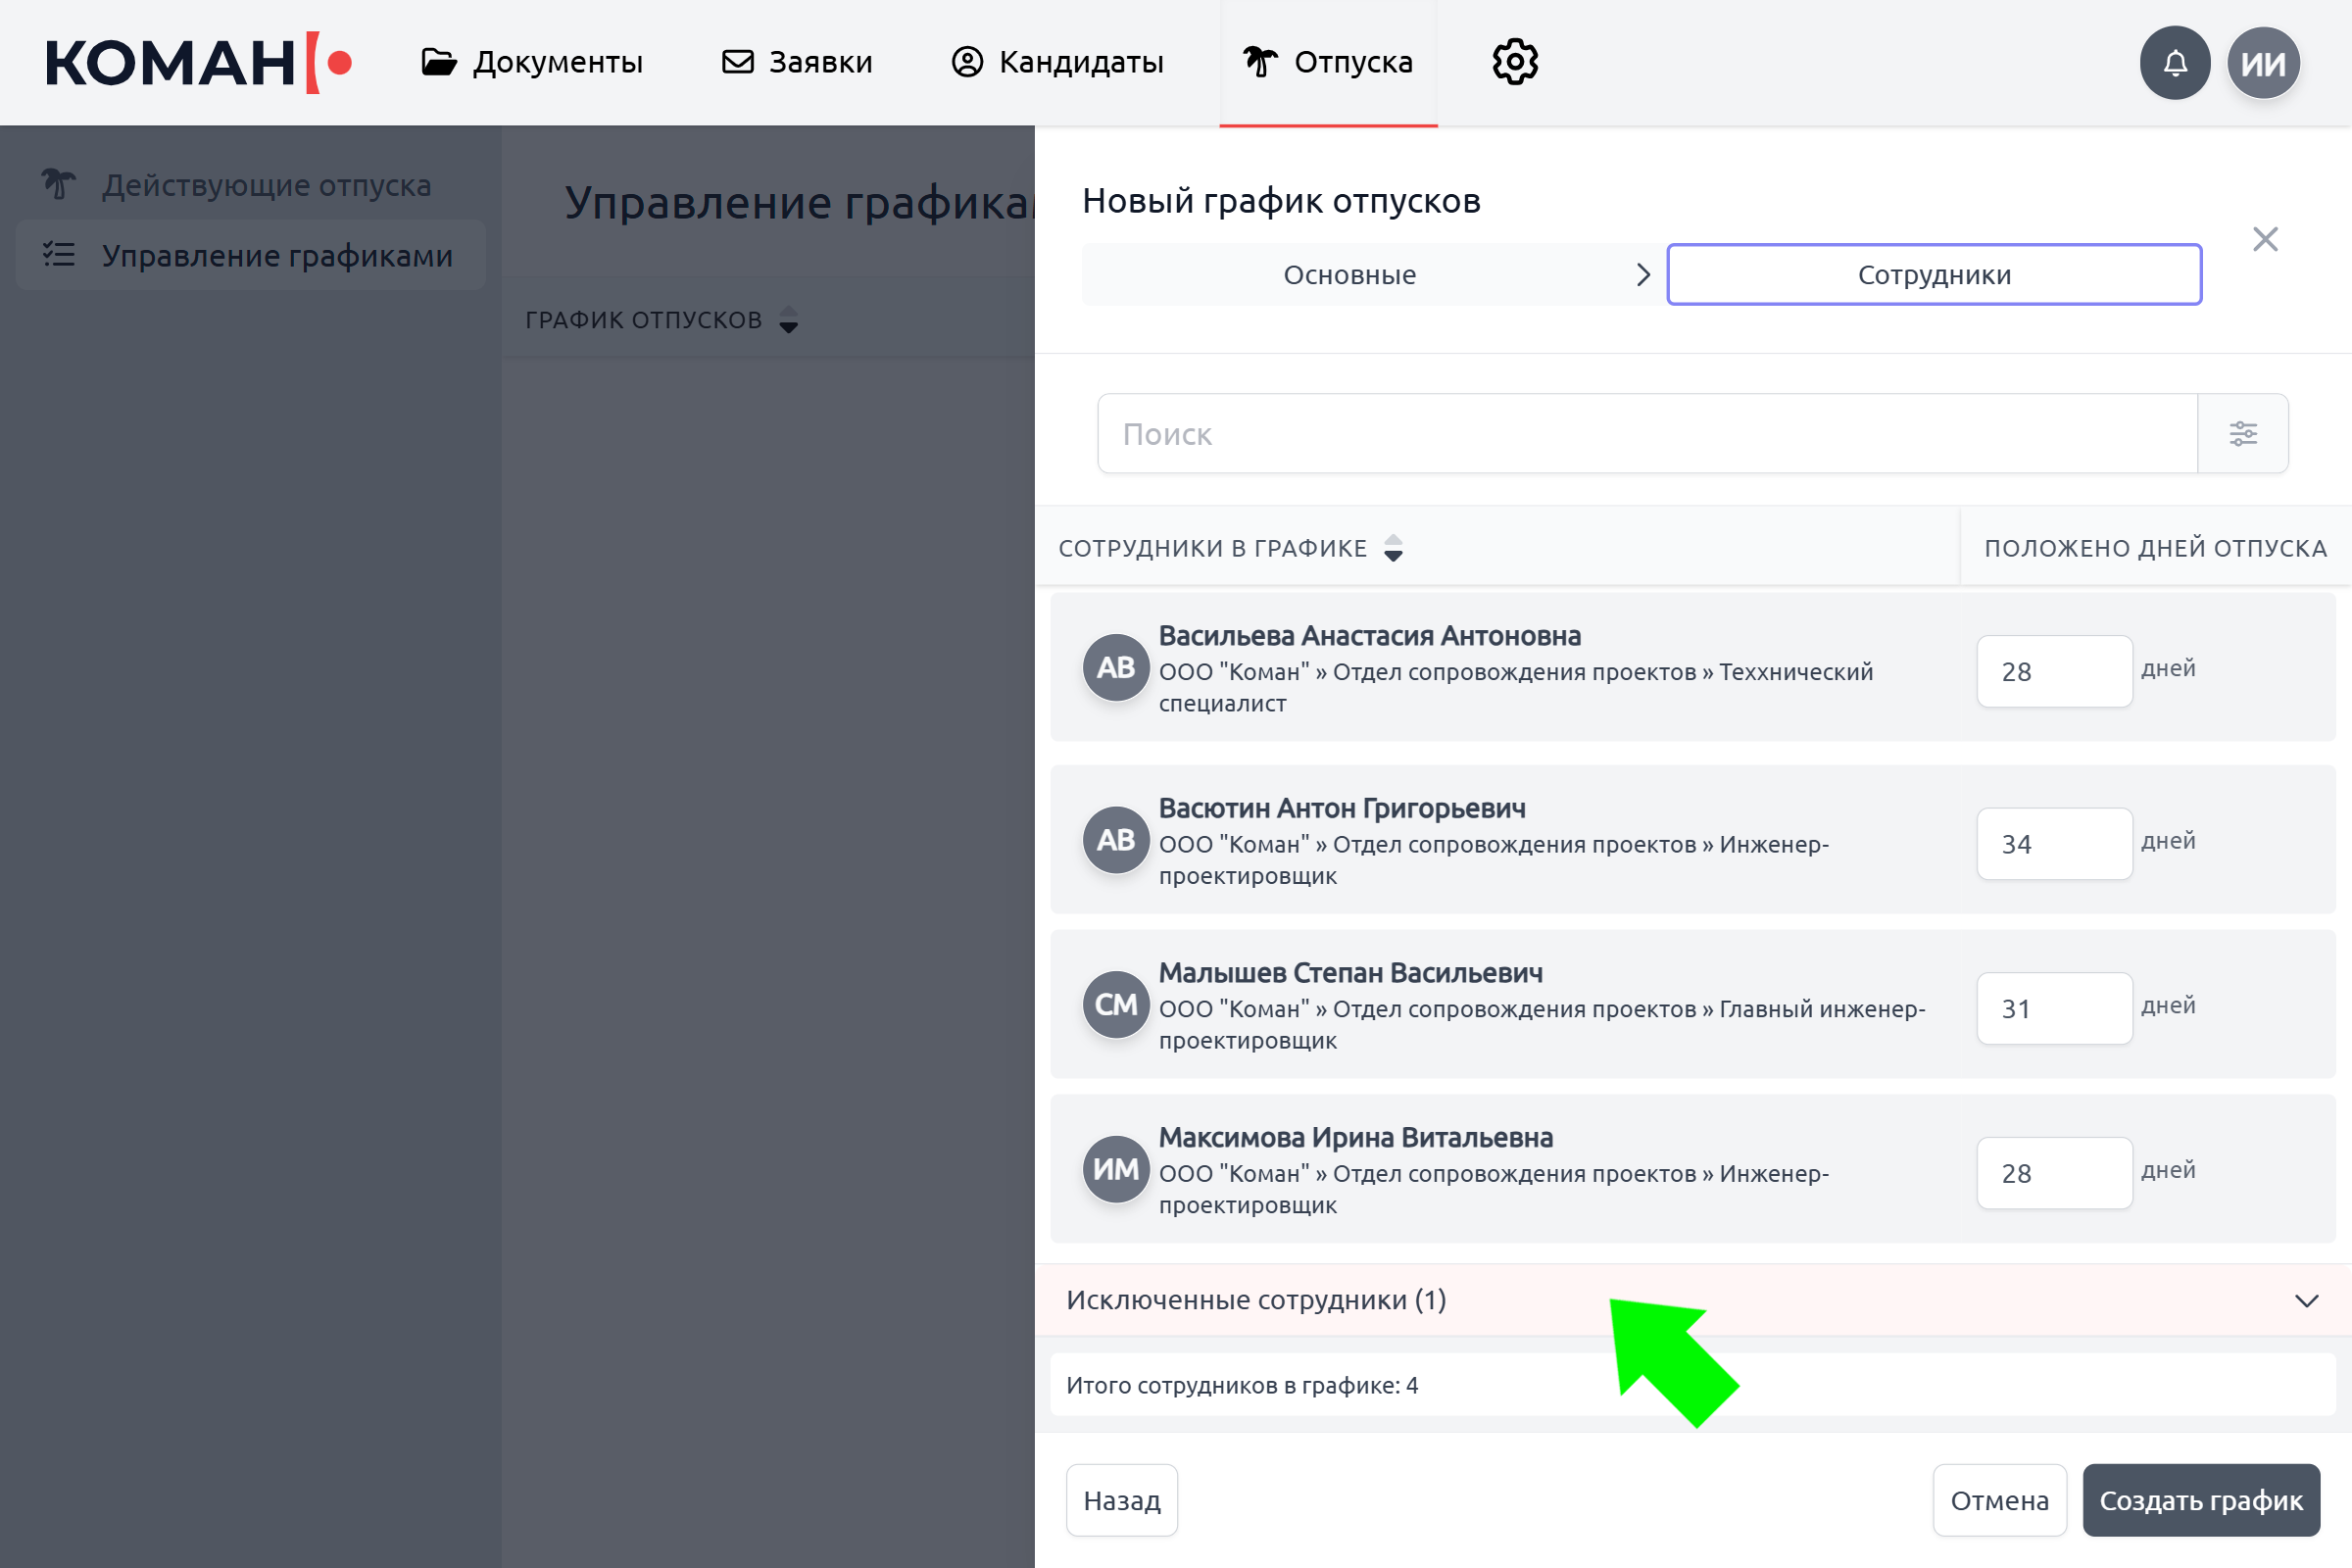The image size is (2352, 1568).
Task: Open the Документы menu
Action: (532, 62)
